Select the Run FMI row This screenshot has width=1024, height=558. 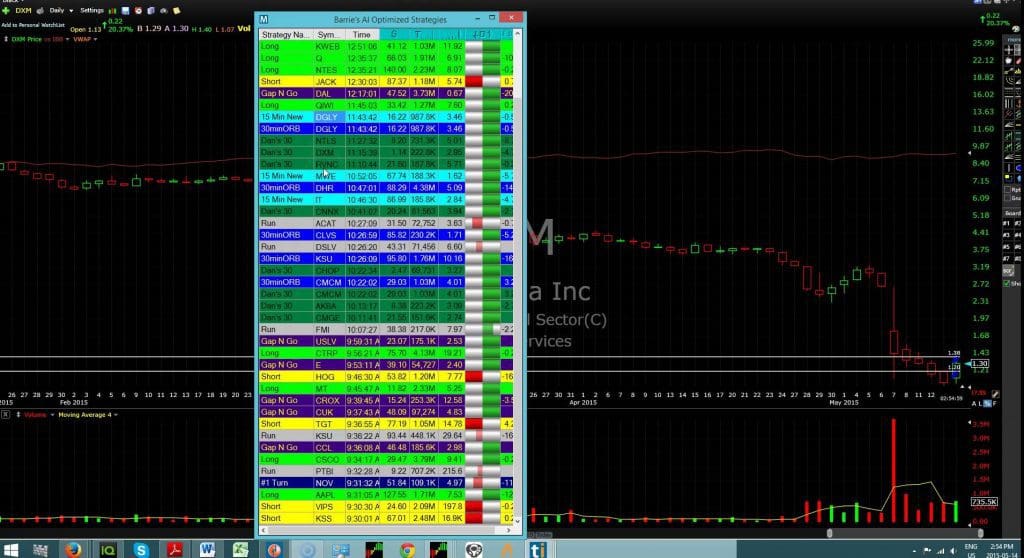(386, 329)
